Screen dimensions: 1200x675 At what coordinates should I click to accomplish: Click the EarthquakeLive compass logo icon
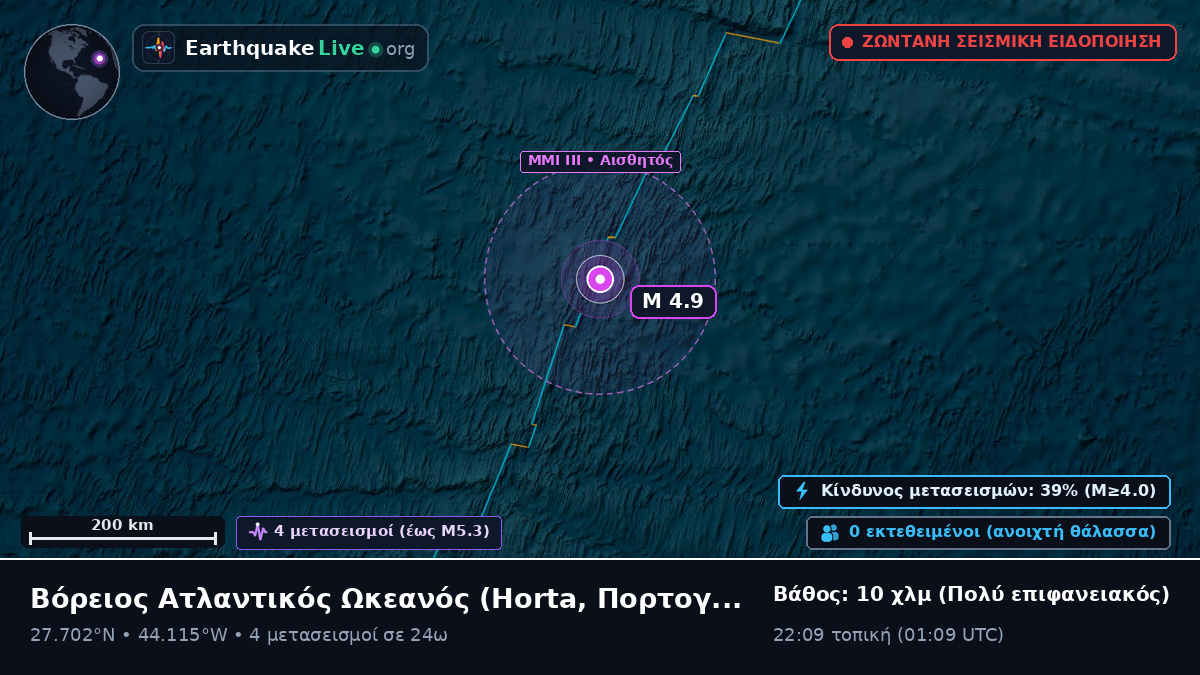click(x=158, y=48)
